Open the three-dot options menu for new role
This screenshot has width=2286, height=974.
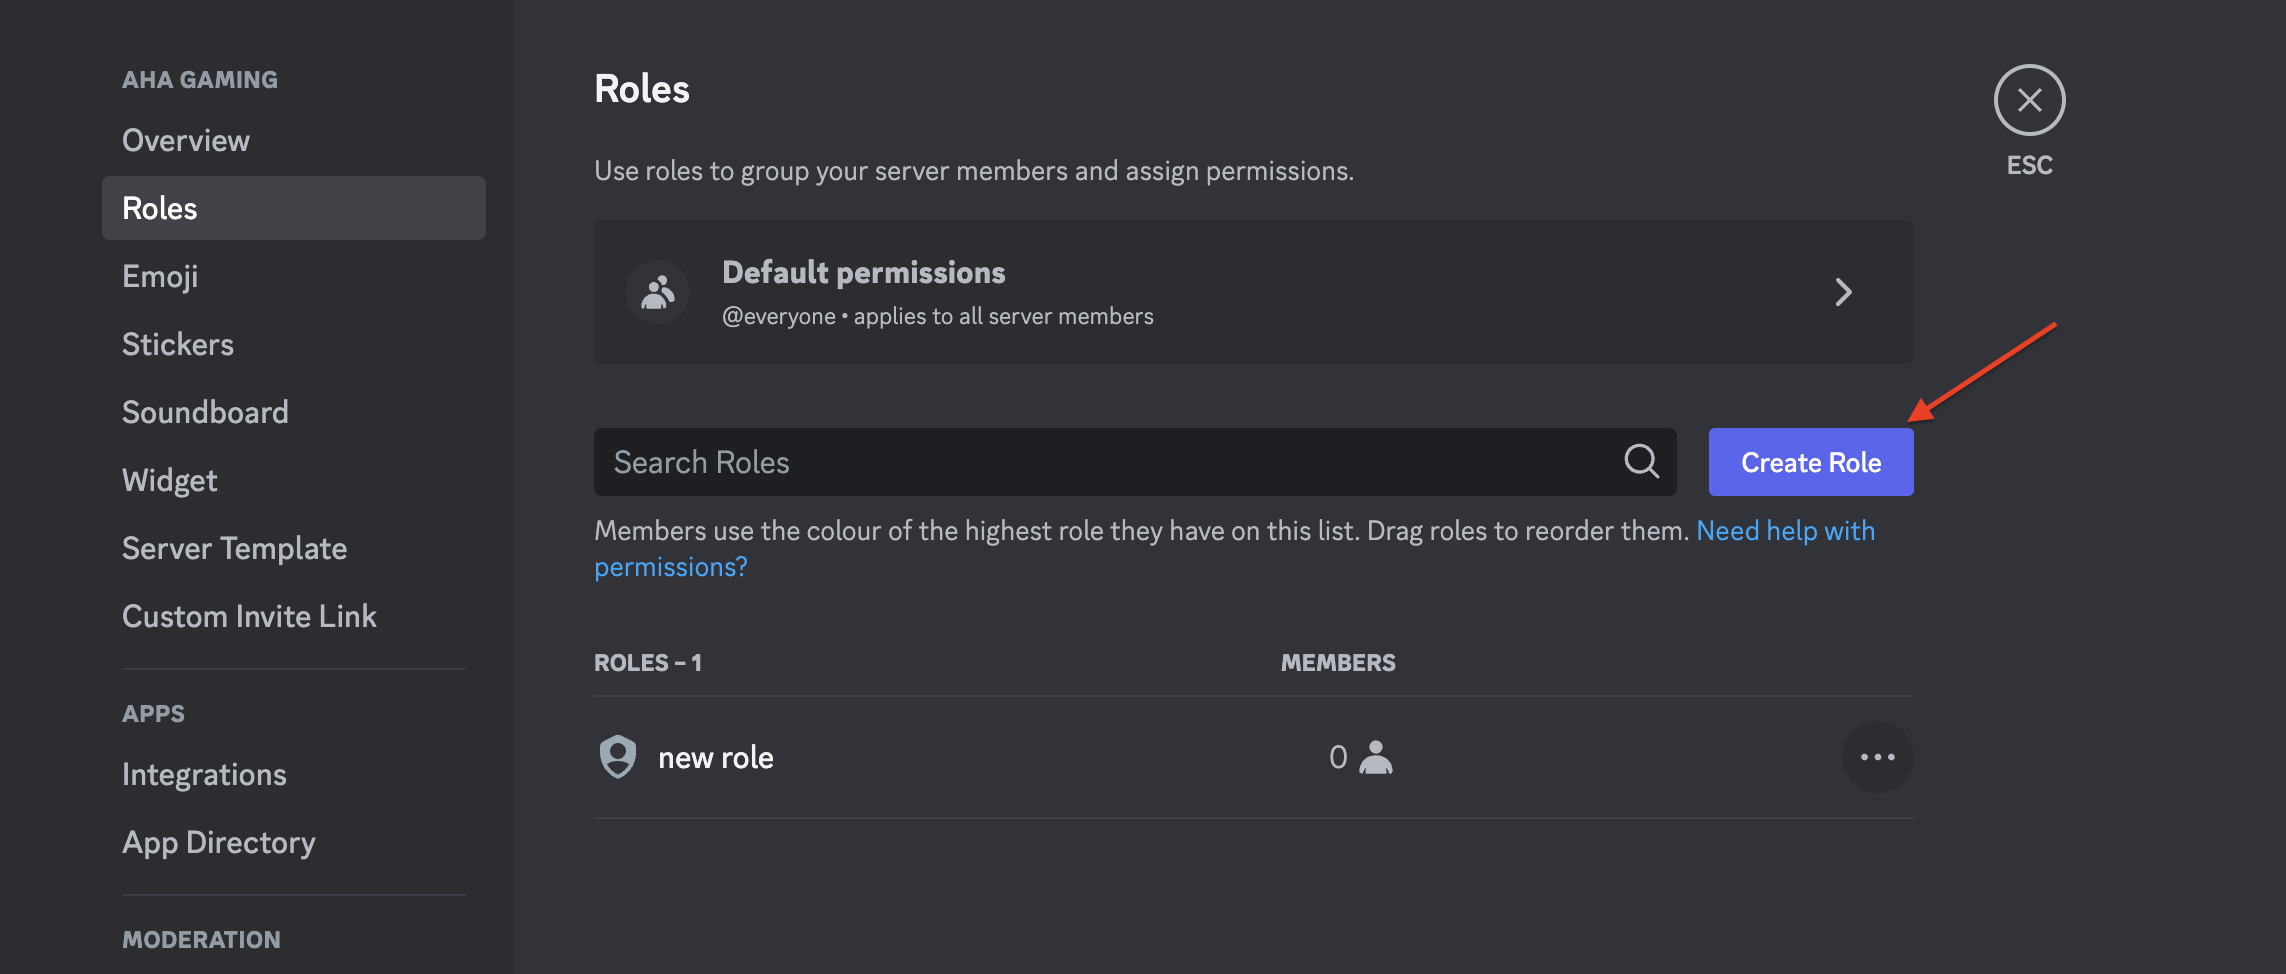[x=1877, y=757]
